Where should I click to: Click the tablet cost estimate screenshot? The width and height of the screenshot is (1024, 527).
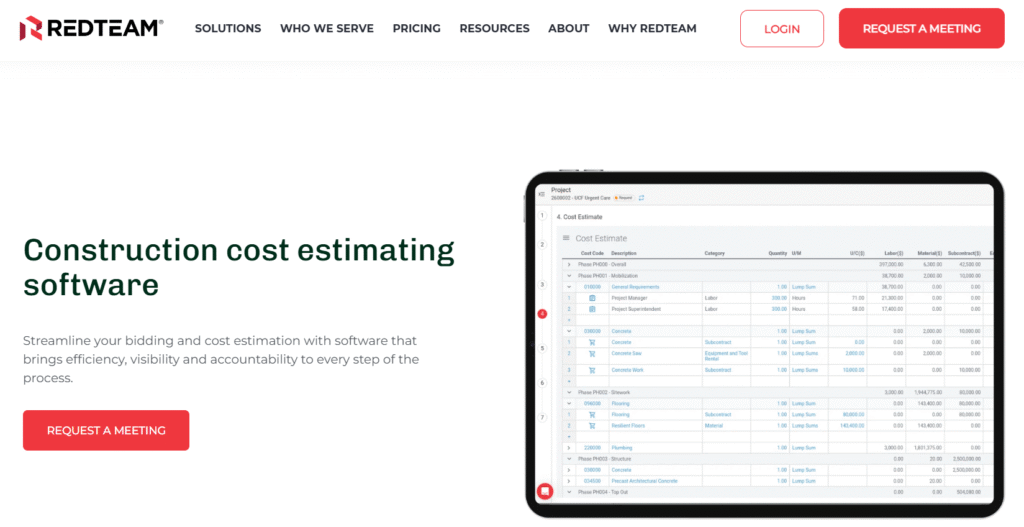(763, 345)
